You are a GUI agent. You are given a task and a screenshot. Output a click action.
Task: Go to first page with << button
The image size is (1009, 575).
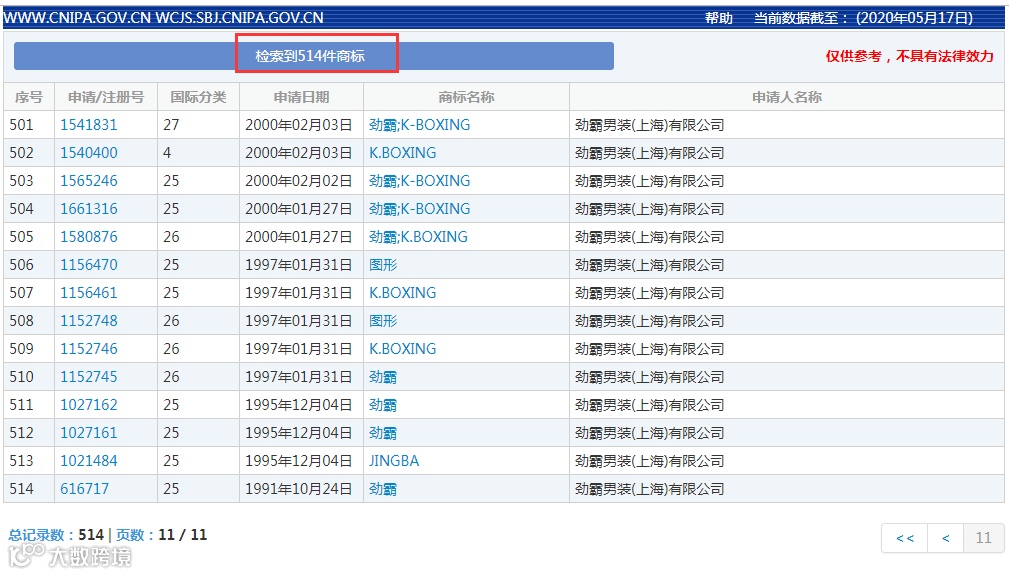905,538
